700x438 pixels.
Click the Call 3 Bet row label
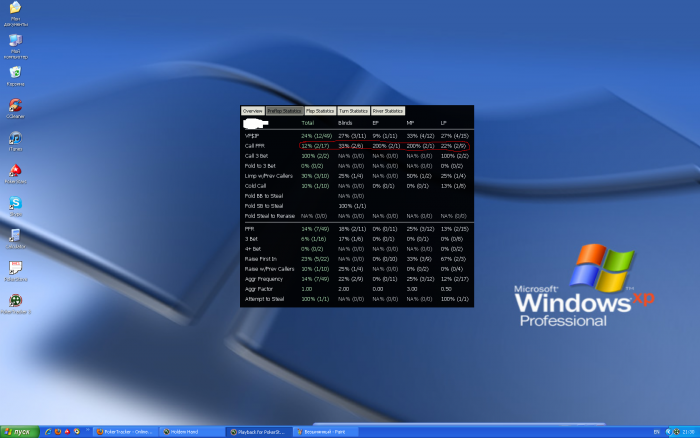256,156
